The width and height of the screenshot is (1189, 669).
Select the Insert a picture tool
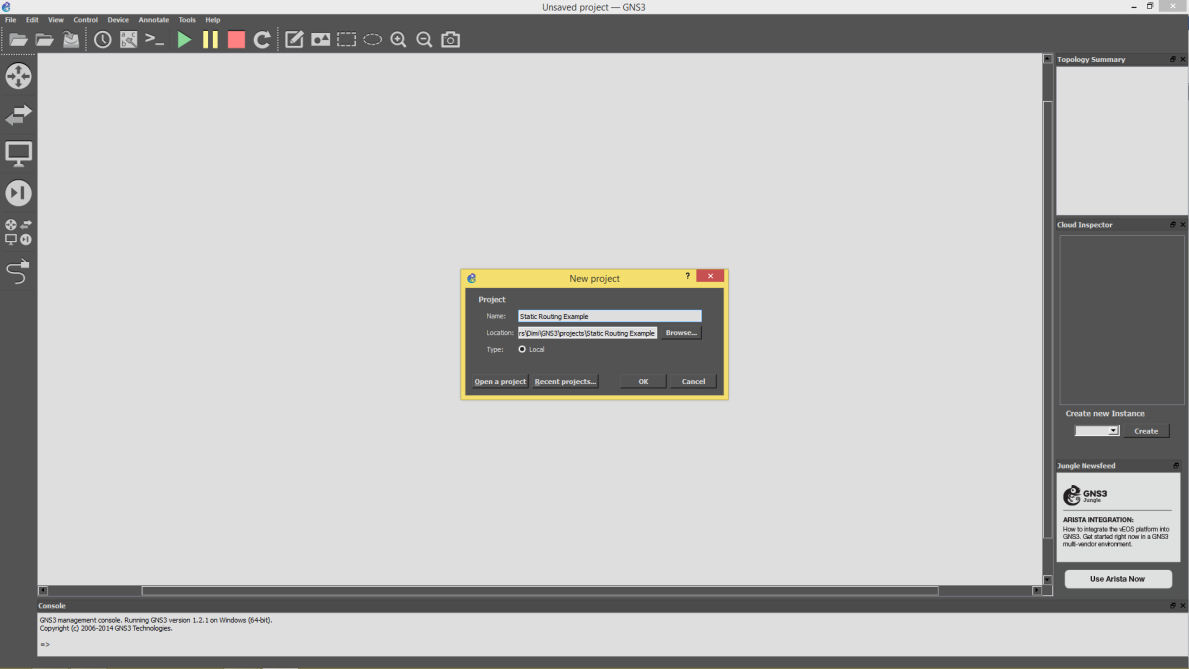tap(320, 39)
